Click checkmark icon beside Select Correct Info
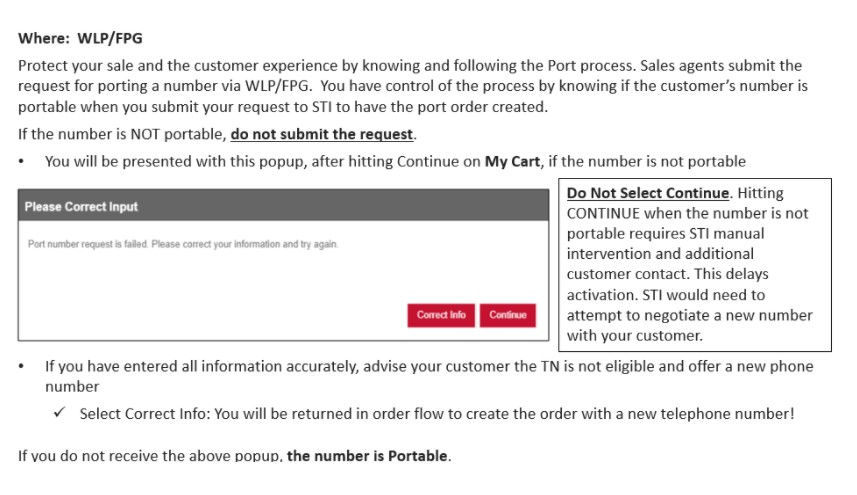Image resolution: width=857 pixels, height=495 pixels. click(x=60, y=412)
